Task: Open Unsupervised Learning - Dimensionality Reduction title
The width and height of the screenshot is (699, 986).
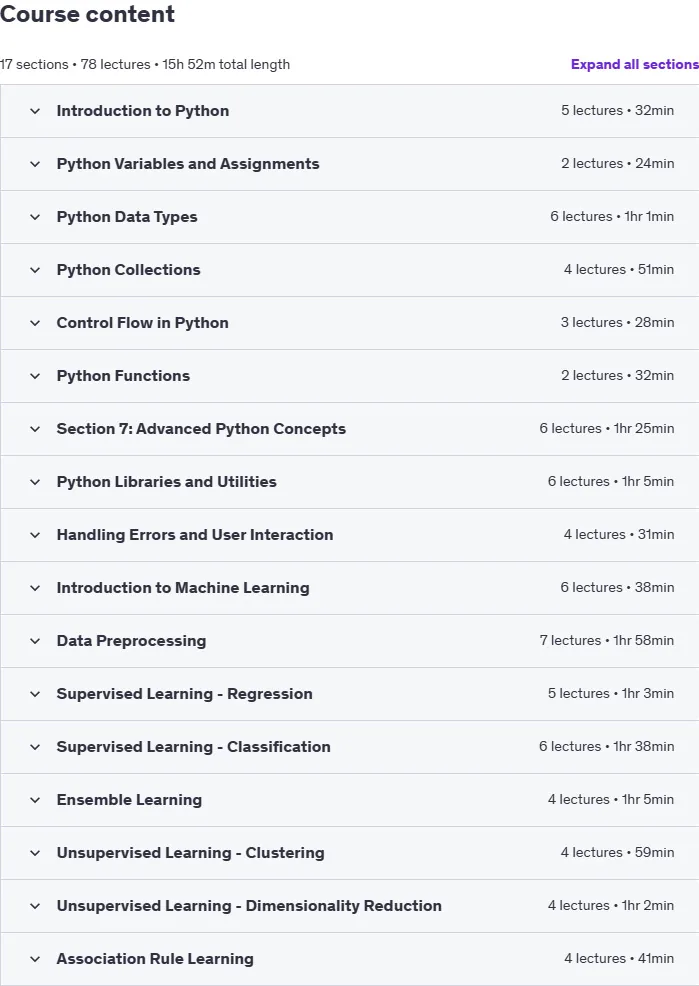Action: point(249,906)
